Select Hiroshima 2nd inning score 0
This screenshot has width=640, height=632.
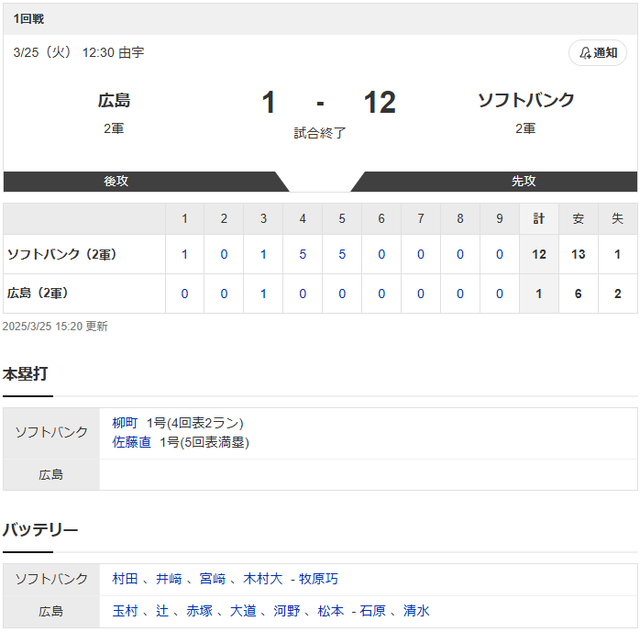(x=224, y=294)
